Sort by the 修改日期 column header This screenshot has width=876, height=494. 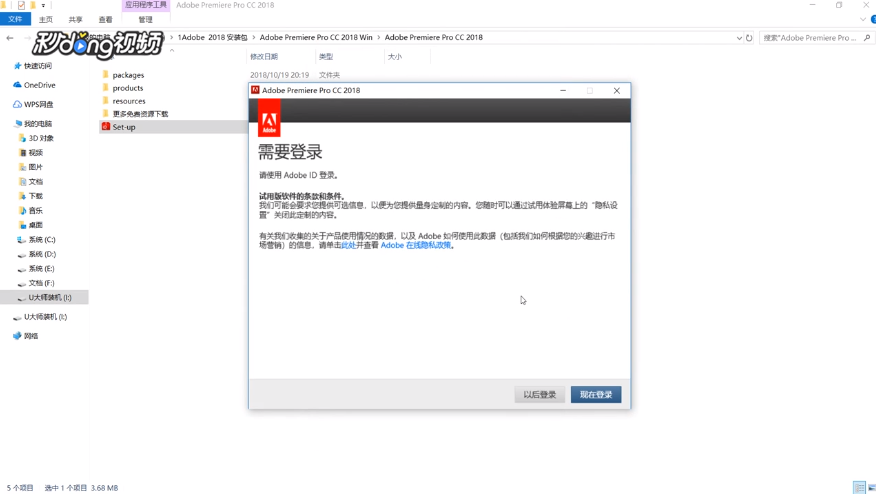tap(264, 56)
